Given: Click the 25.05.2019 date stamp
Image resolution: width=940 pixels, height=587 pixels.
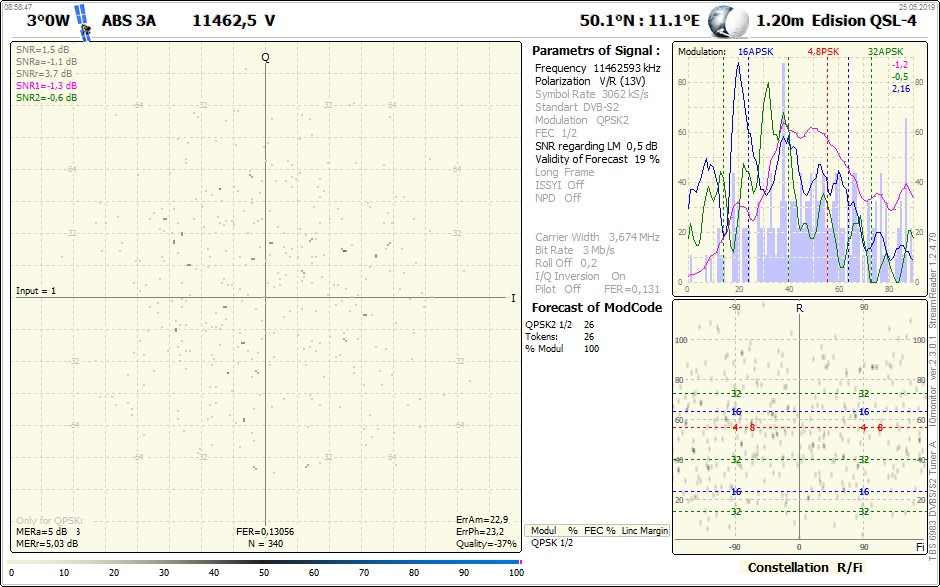Looking at the screenshot, I should 917,7.
